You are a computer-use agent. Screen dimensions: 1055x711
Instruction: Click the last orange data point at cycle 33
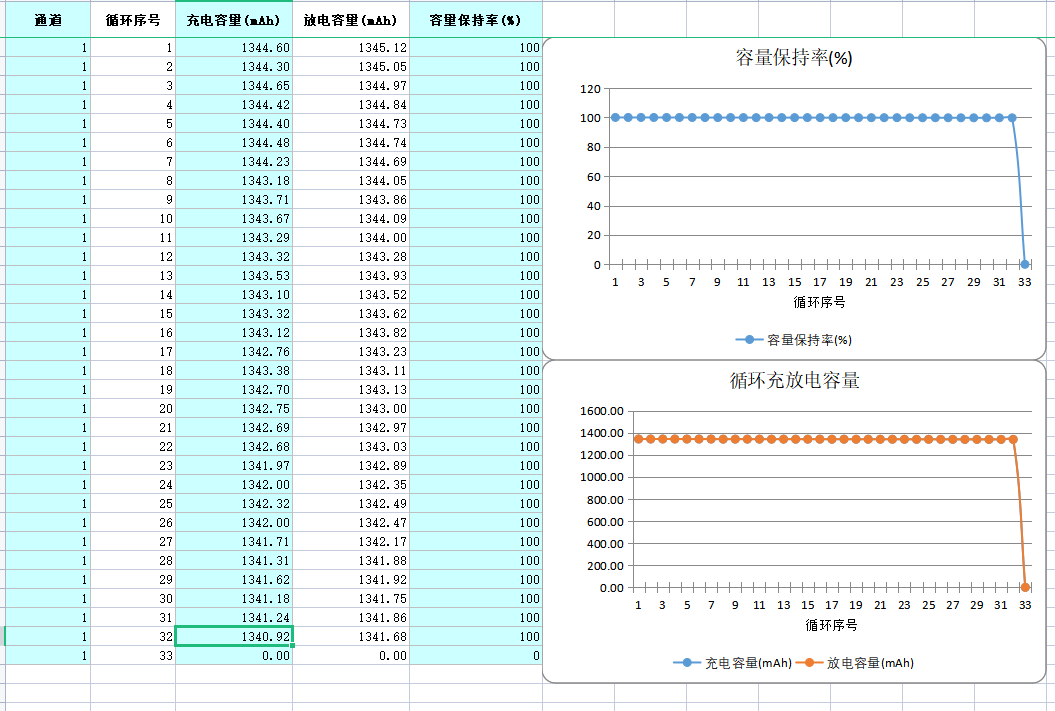point(1025,587)
